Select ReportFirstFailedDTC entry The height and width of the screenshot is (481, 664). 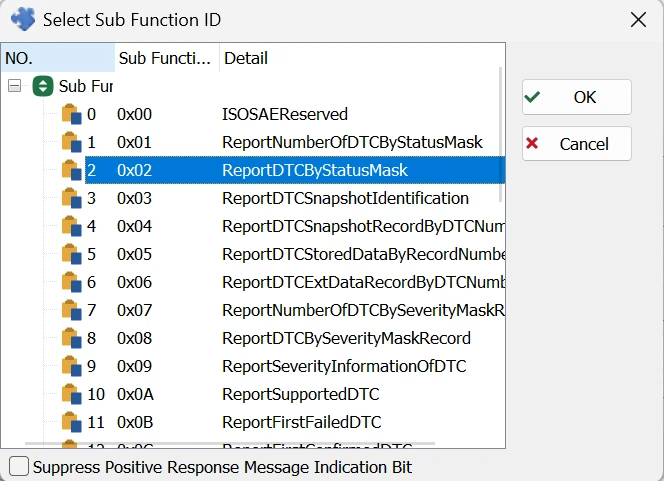pyautogui.click(x=301, y=422)
